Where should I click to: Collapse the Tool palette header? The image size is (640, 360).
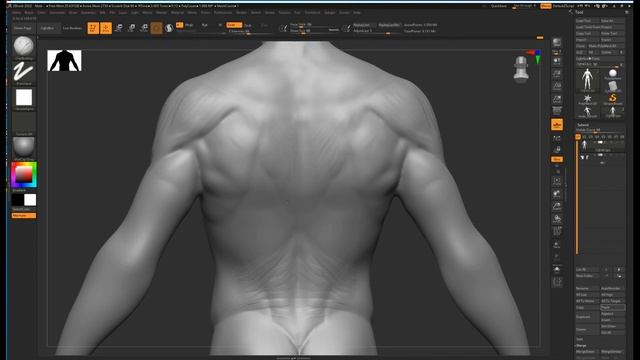(x=579, y=12)
